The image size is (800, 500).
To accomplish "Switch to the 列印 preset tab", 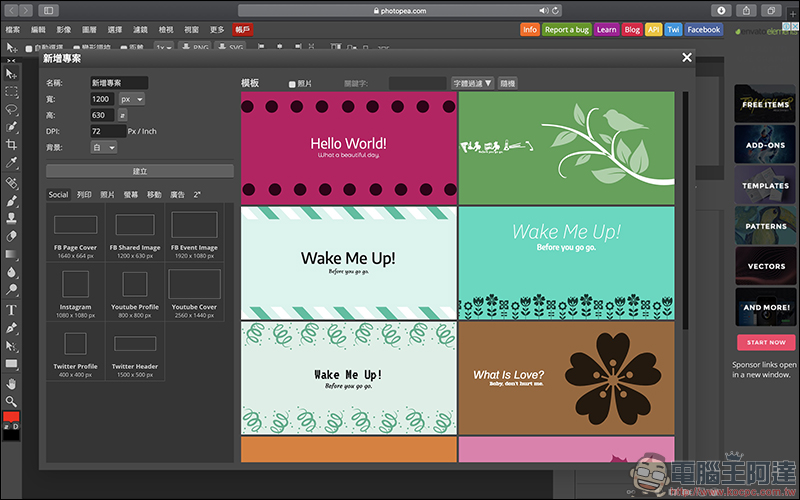I will pyautogui.click(x=84, y=194).
